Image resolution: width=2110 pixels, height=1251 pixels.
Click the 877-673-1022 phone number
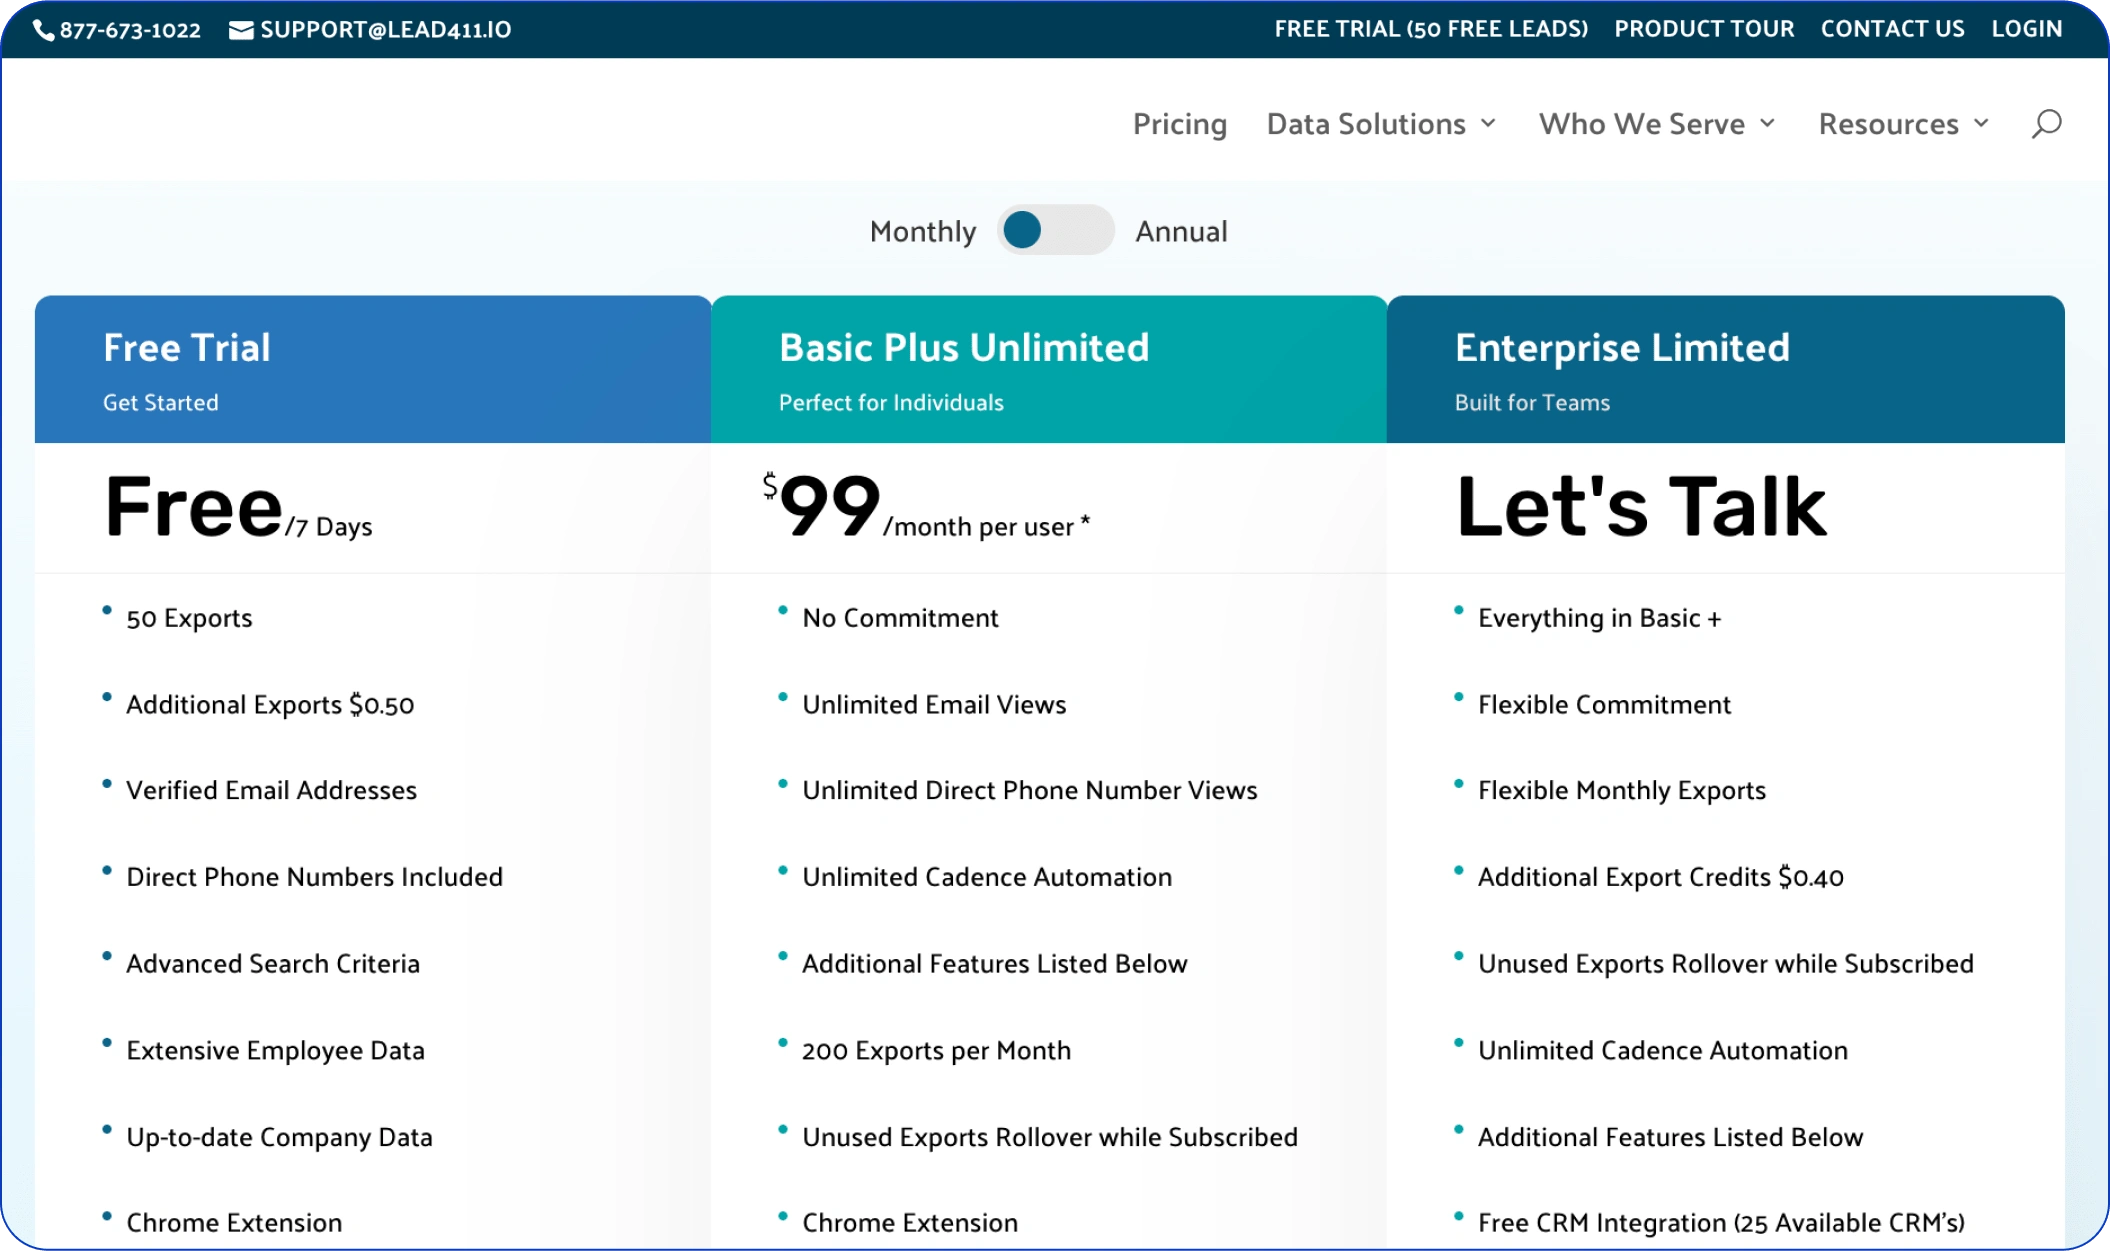click(x=130, y=30)
